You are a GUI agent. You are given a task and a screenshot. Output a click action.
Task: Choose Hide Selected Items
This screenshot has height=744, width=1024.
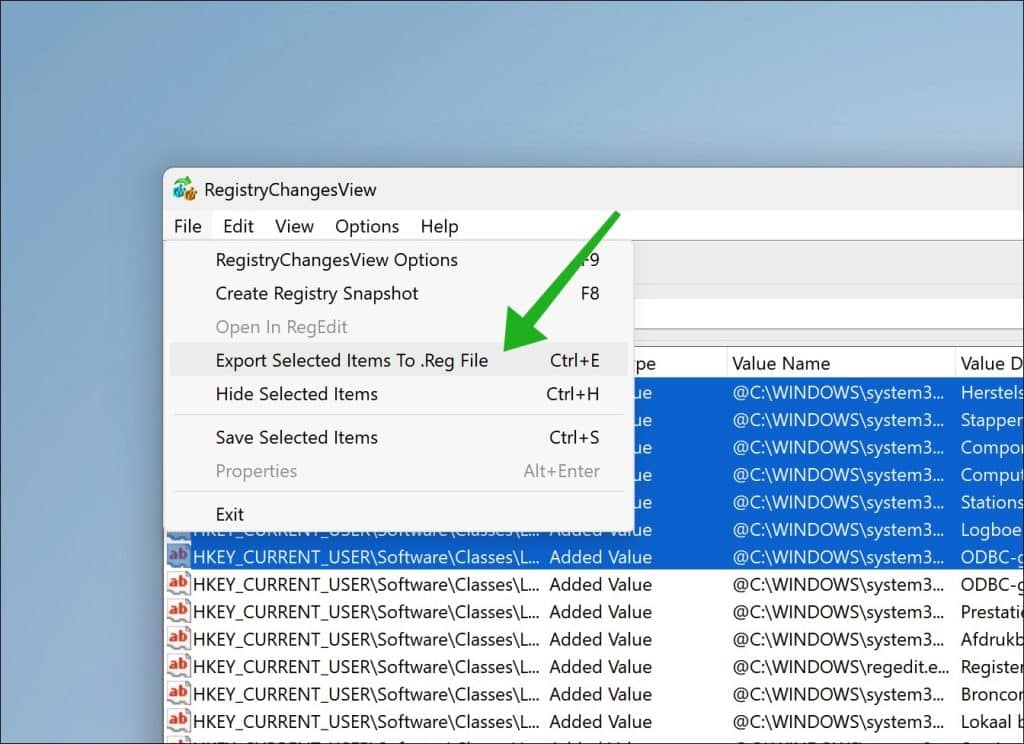(398, 394)
